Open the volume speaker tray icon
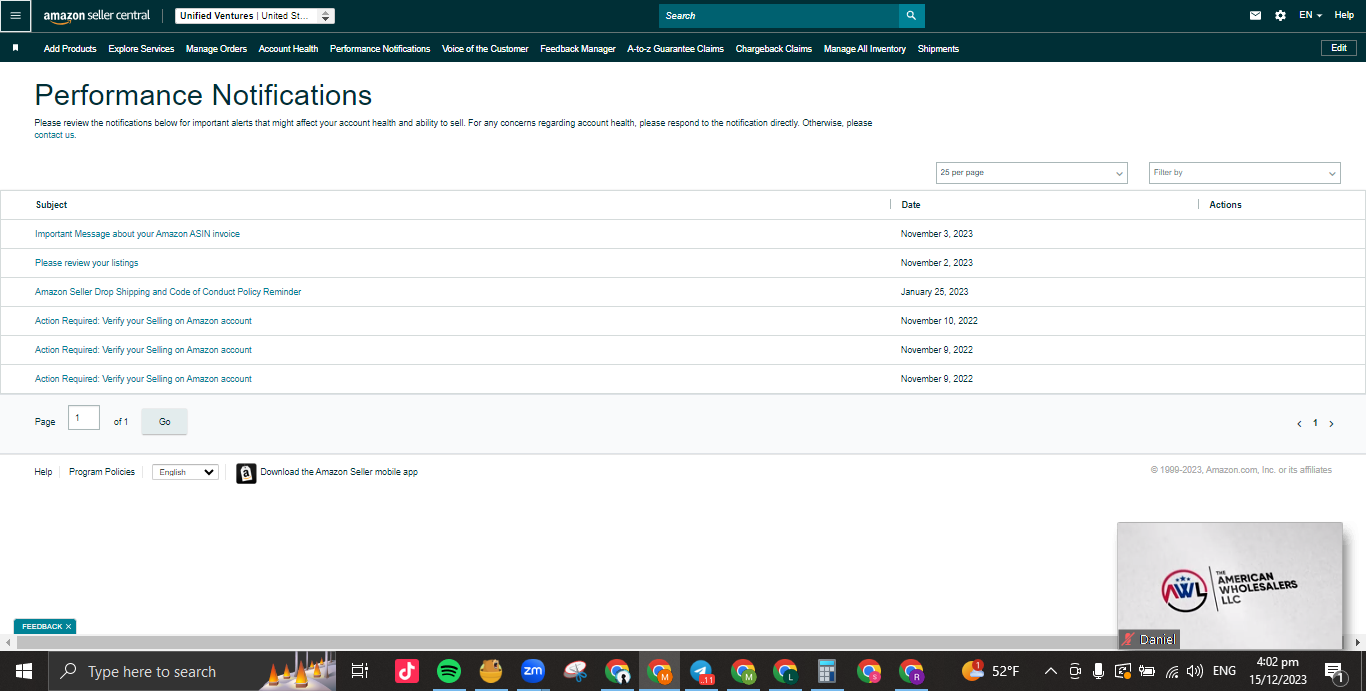The width and height of the screenshot is (1366, 691). tap(1195, 671)
